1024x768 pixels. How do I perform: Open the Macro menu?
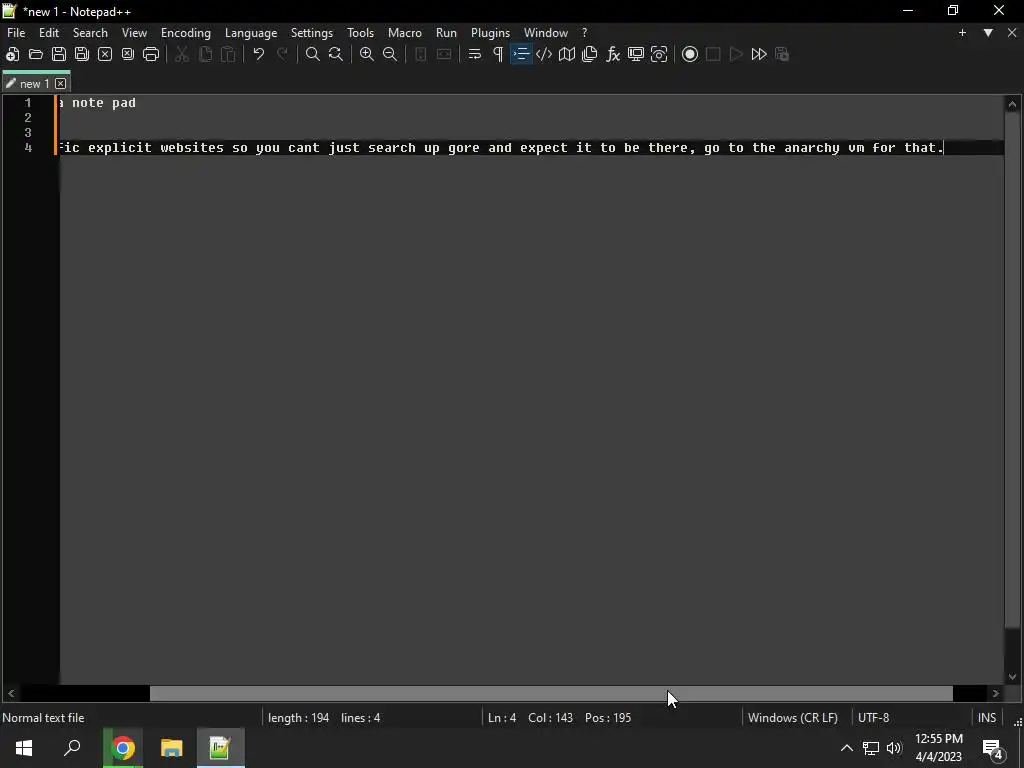pos(405,33)
